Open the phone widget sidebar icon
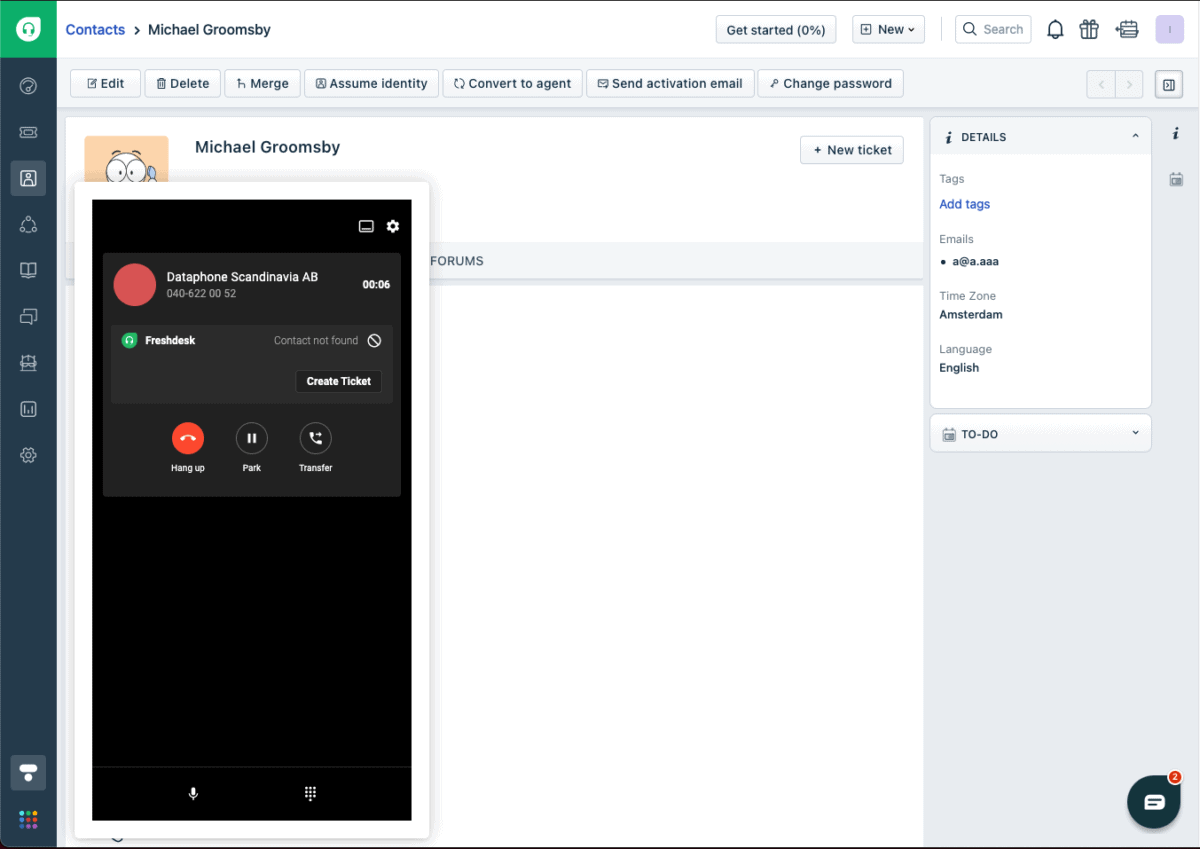The width and height of the screenshot is (1200, 849). (28, 772)
